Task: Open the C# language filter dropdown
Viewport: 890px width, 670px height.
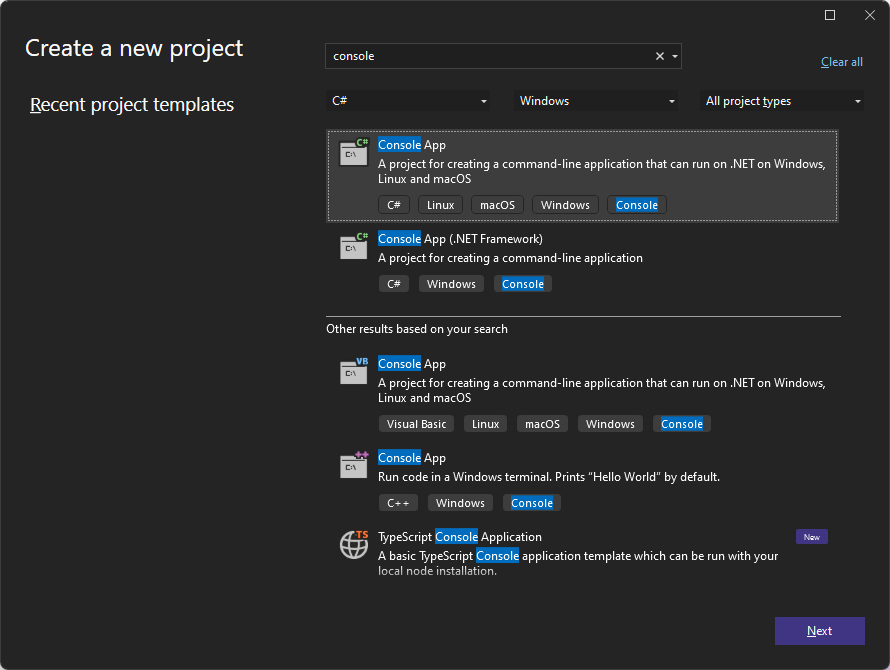Action: [x=408, y=100]
